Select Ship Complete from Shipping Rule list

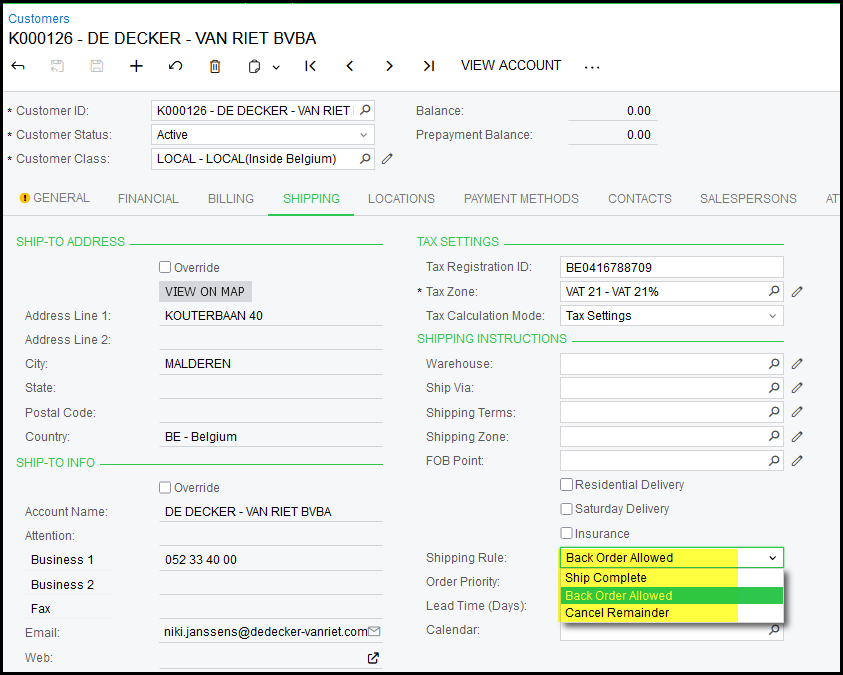(606, 578)
